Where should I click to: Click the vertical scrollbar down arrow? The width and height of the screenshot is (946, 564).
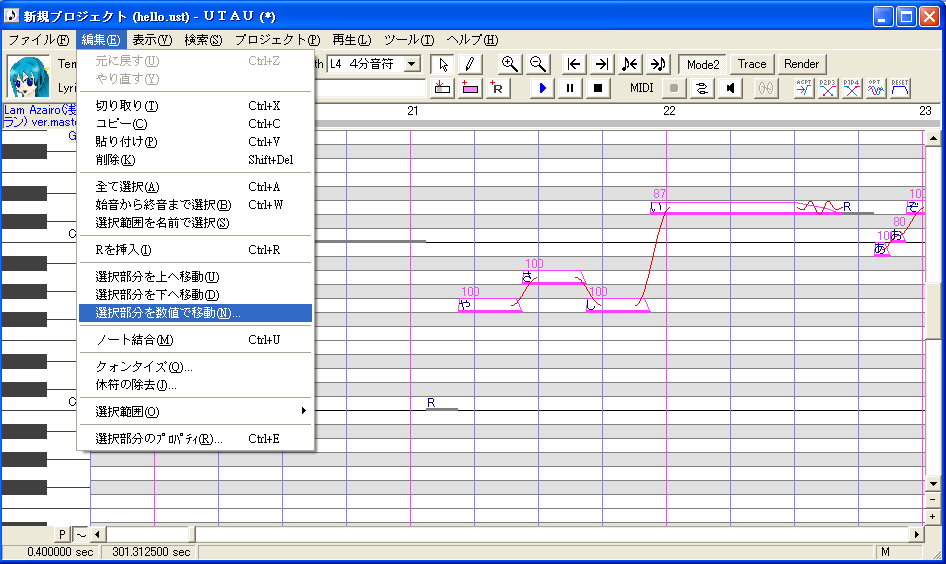point(933,484)
